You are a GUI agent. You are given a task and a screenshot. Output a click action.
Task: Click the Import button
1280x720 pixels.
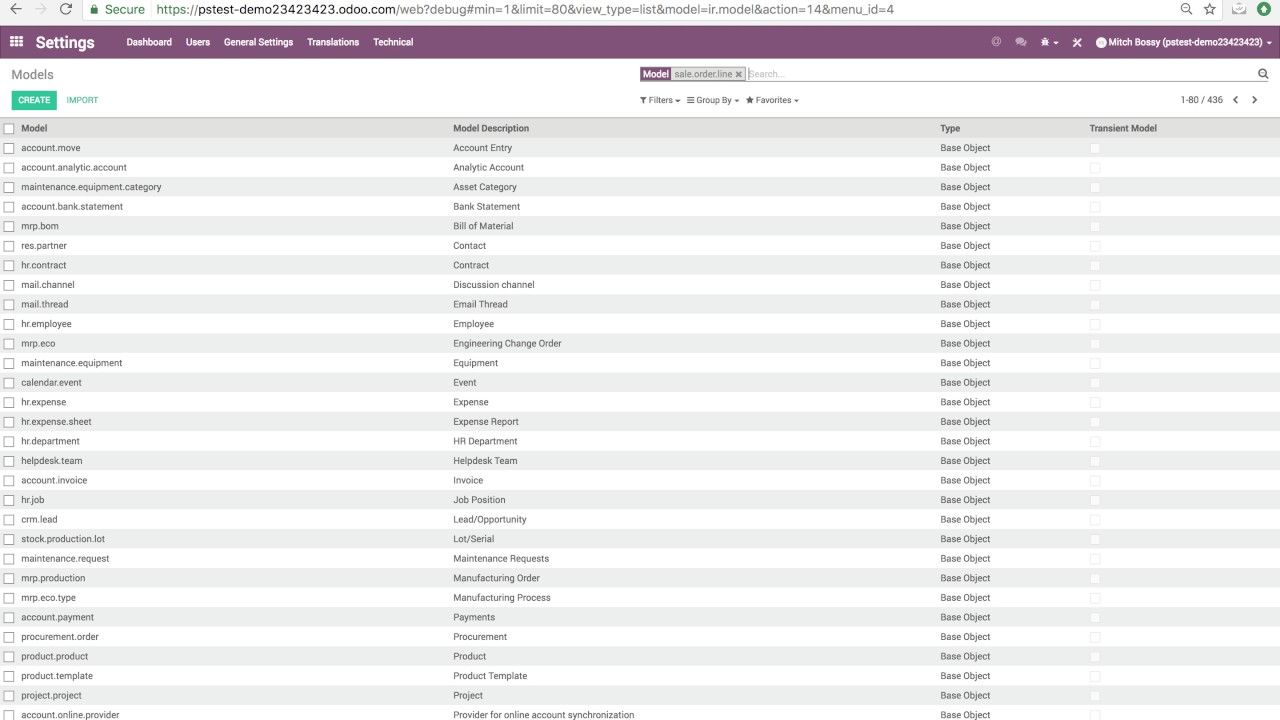pyautogui.click(x=82, y=100)
